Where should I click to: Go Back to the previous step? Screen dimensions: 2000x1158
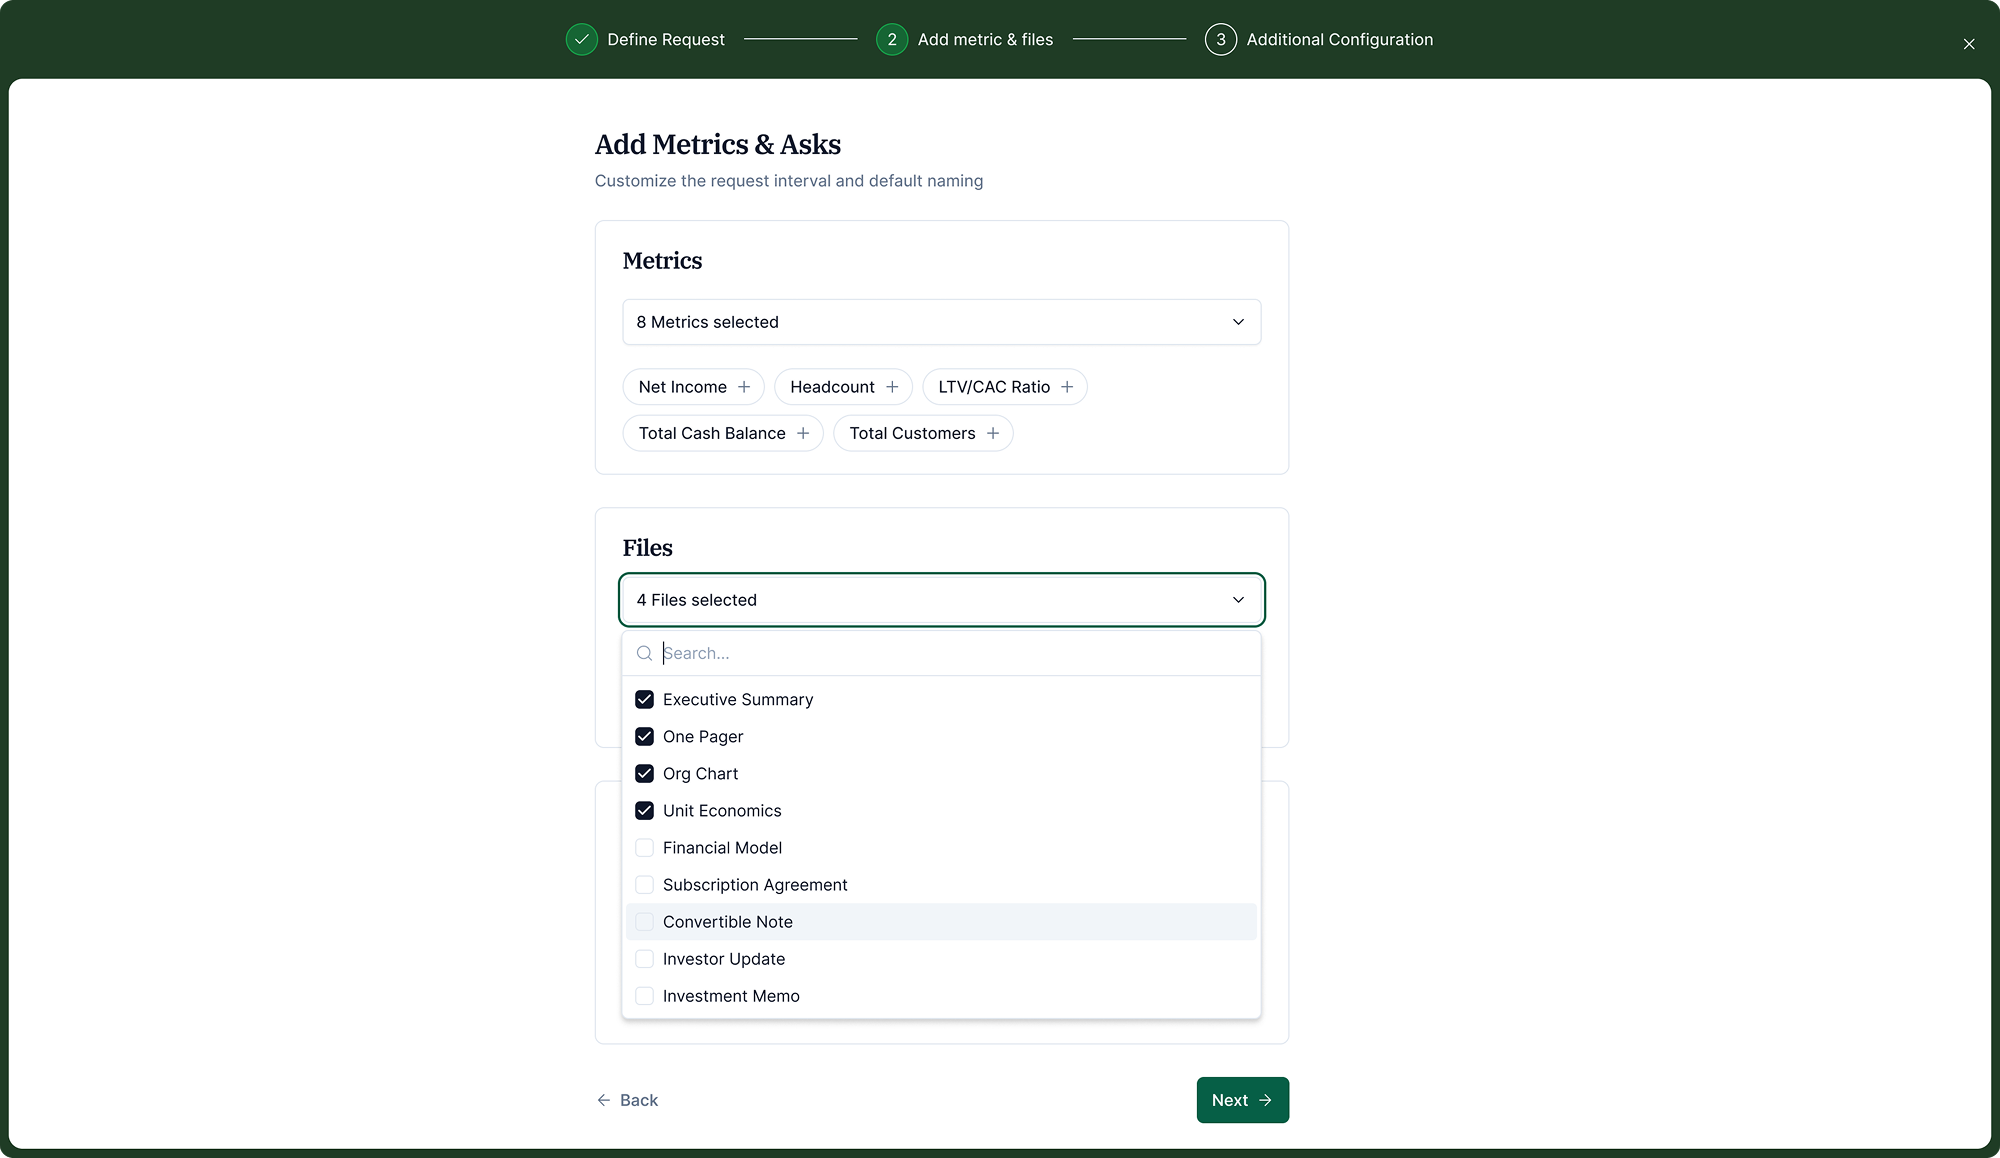(627, 1100)
